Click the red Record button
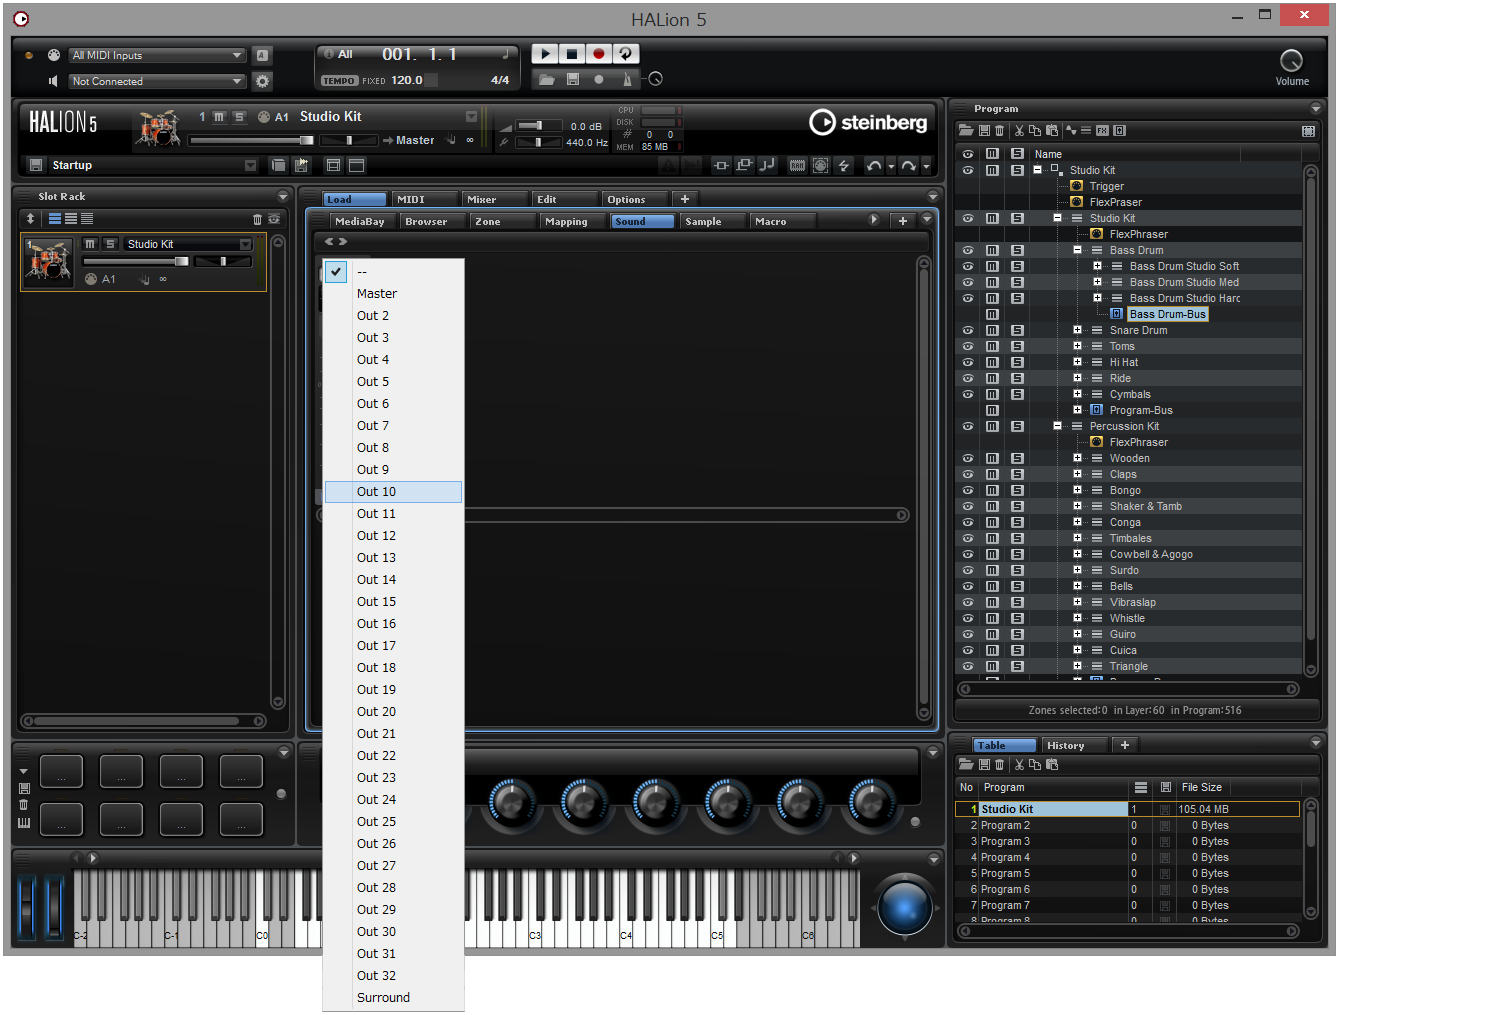 (x=598, y=54)
